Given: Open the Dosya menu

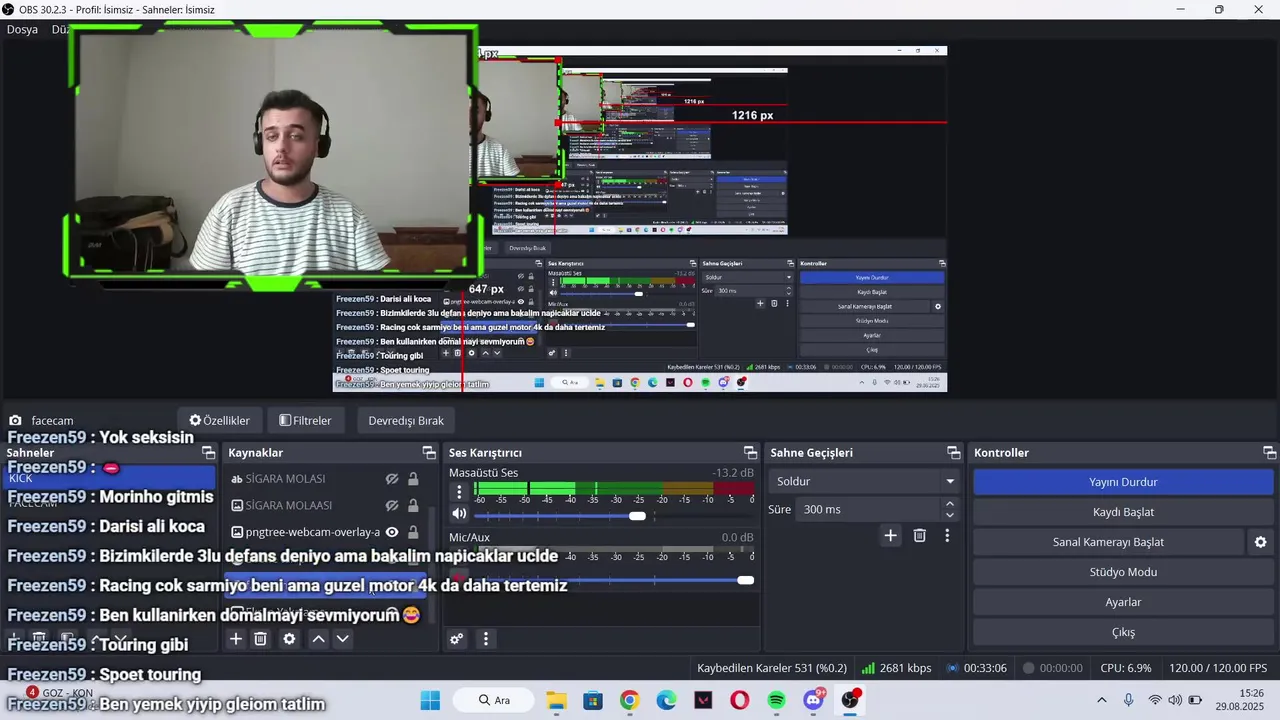Looking at the screenshot, I should [x=22, y=29].
